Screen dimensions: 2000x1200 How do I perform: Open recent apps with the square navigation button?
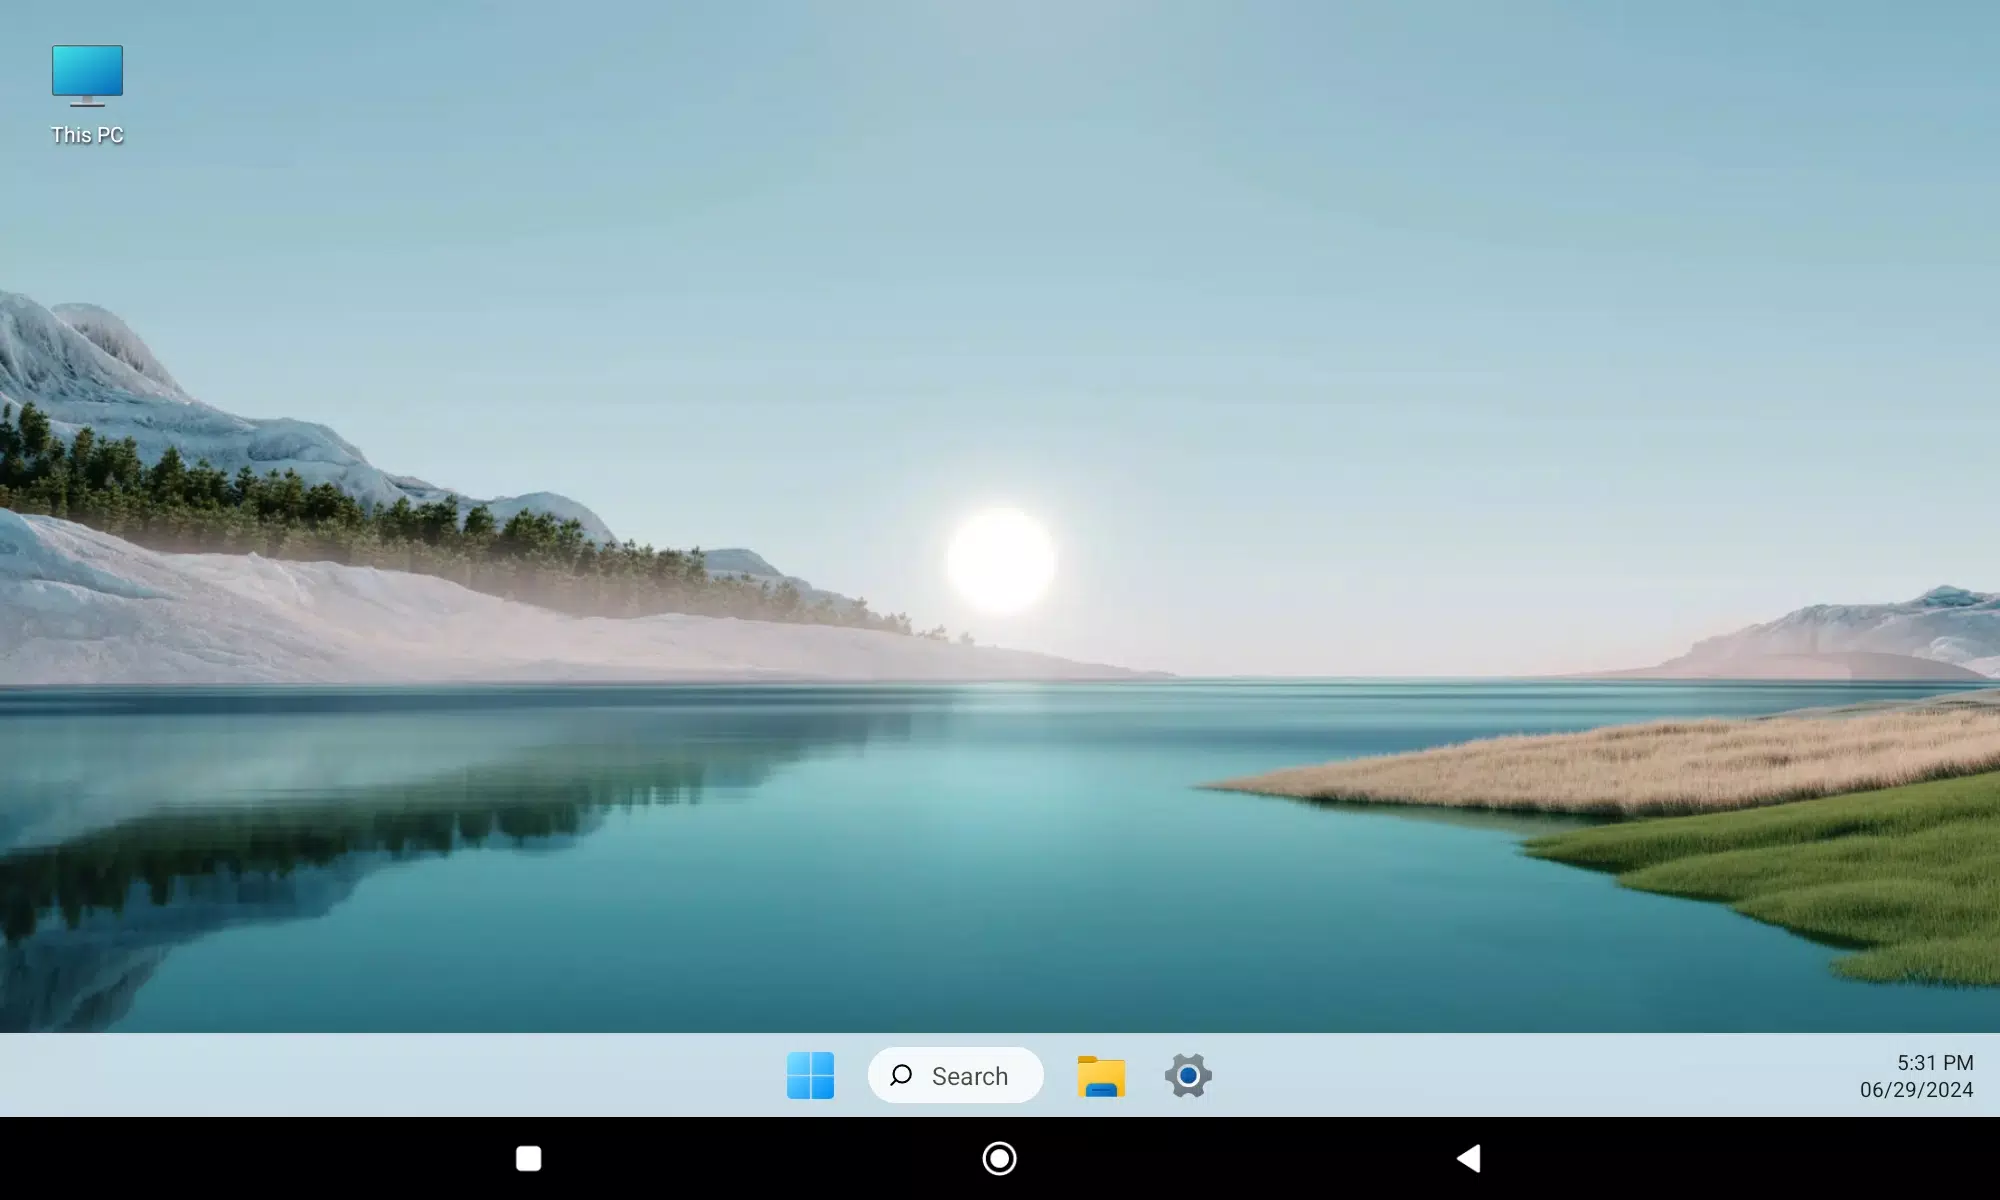pos(527,1158)
